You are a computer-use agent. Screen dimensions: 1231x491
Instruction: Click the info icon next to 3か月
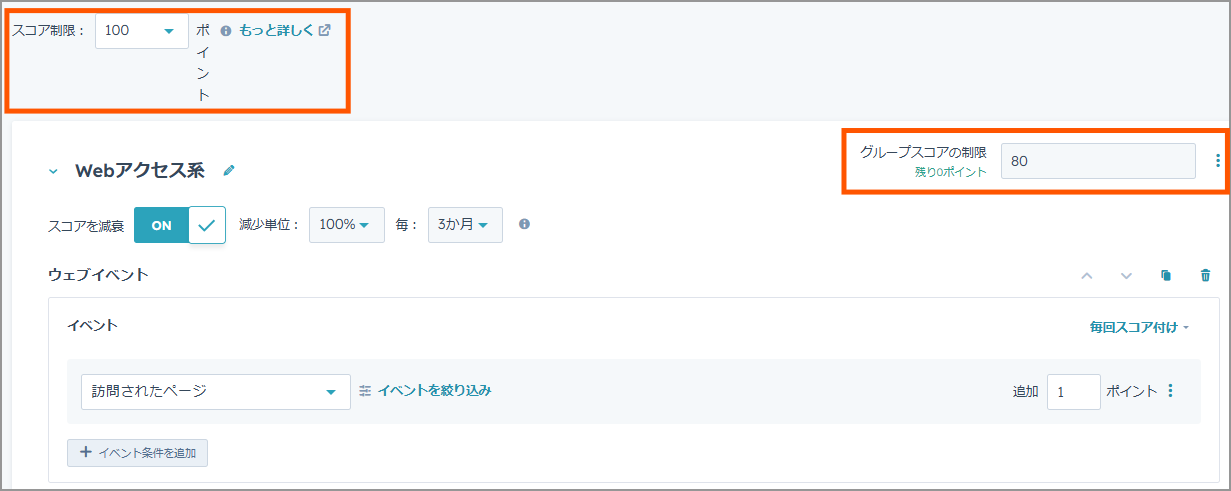pos(524,224)
